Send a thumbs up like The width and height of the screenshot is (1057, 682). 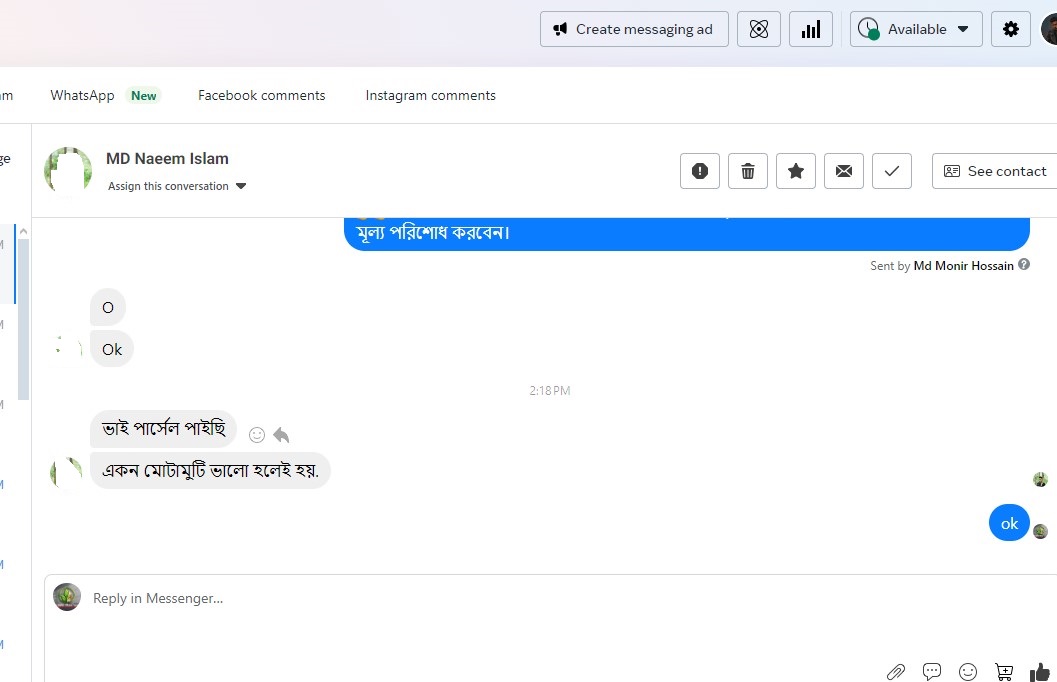1040,671
